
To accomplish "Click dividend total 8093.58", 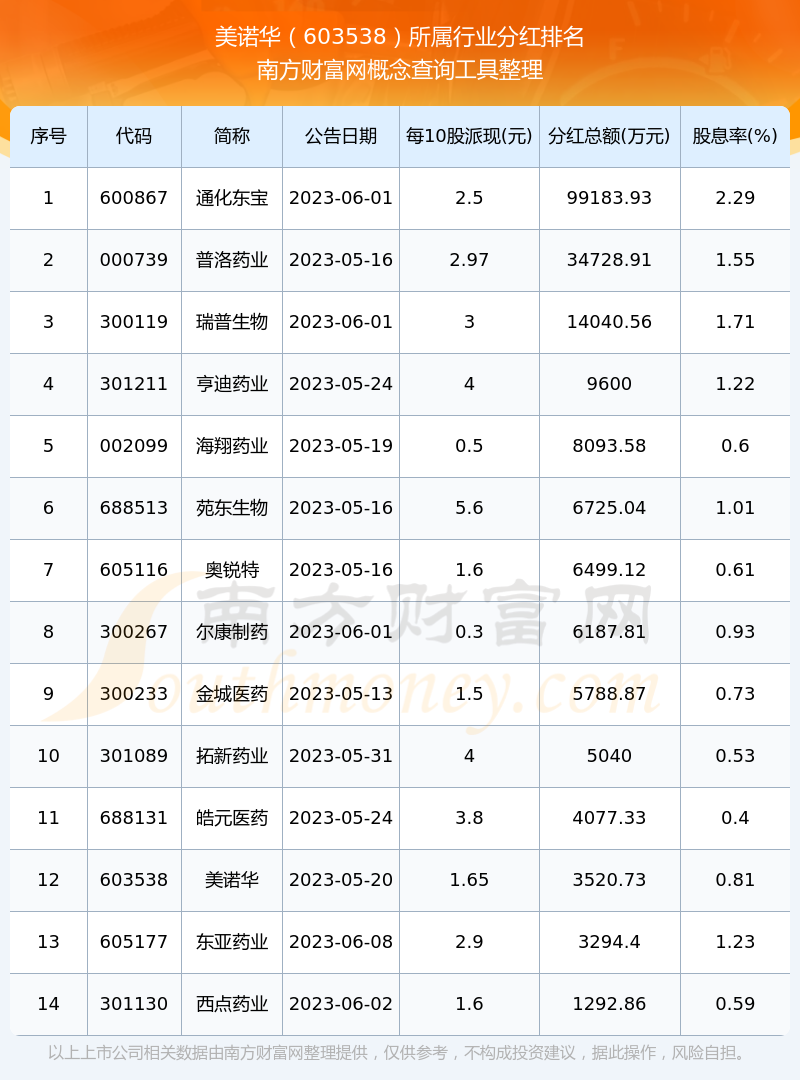I will point(609,446).
